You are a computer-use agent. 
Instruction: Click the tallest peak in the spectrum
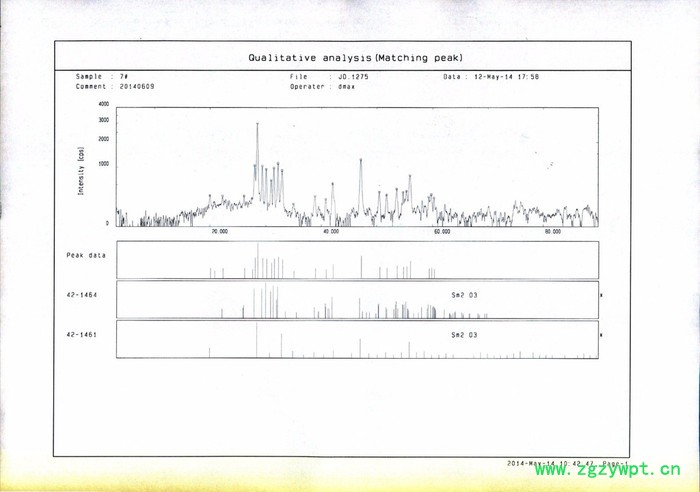tap(257, 125)
